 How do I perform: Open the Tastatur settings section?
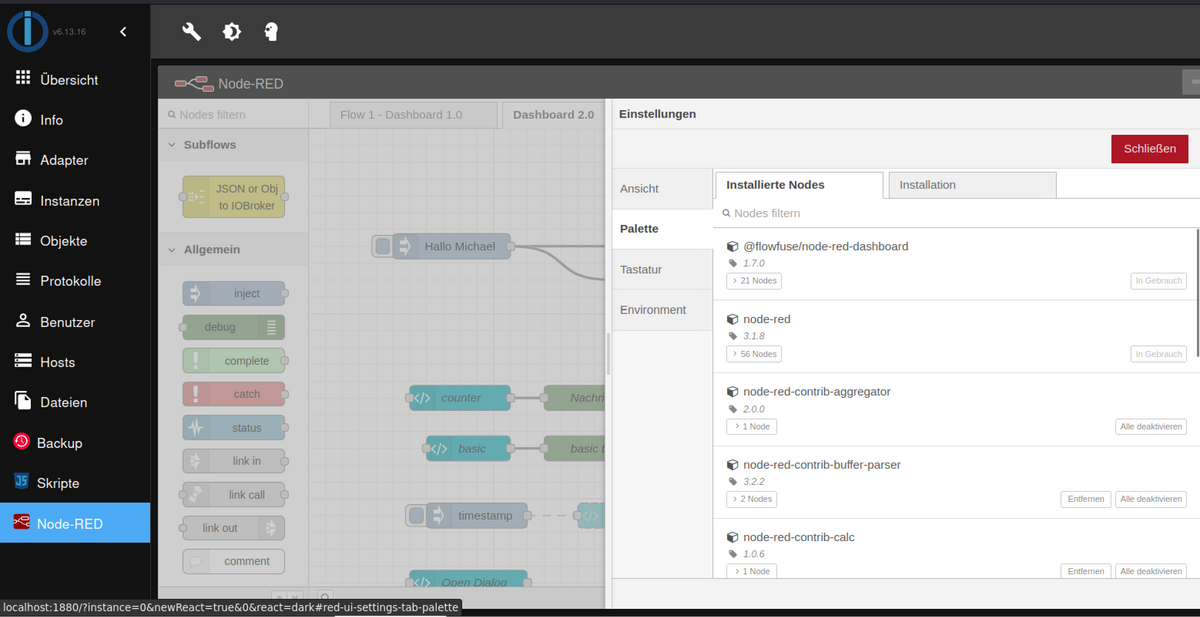661,270
